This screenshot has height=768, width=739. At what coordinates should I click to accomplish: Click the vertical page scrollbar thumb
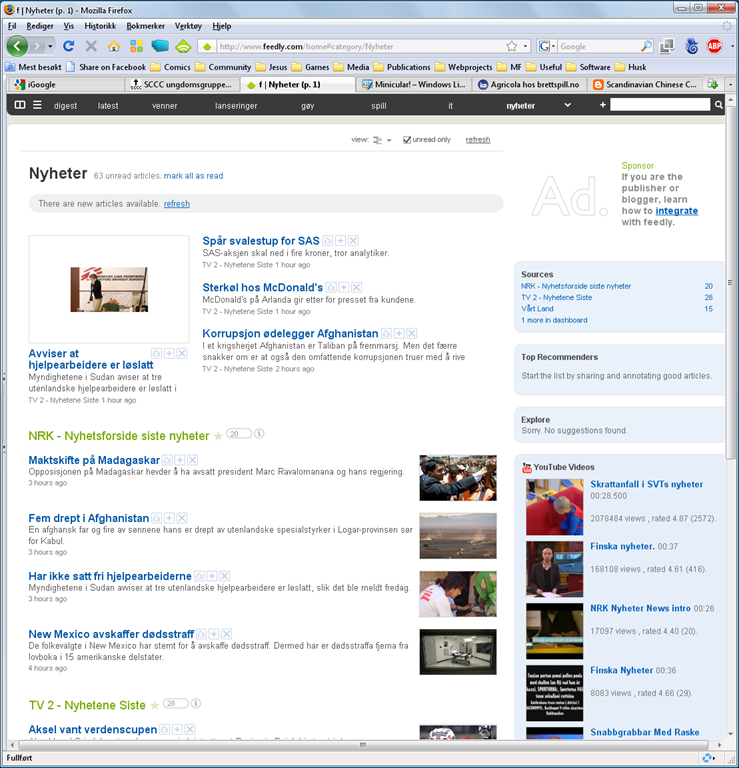click(730, 283)
